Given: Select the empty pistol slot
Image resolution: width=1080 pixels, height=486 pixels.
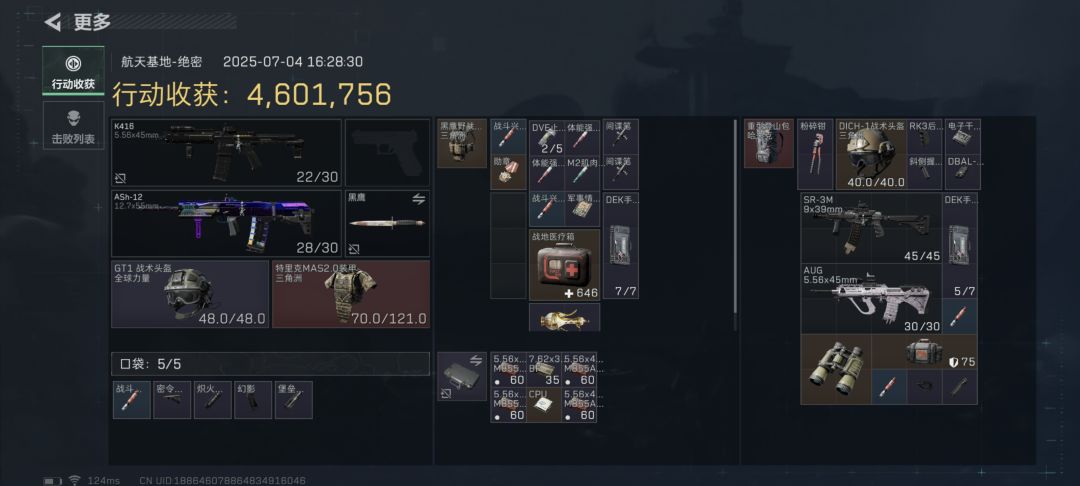Looking at the screenshot, I should coord(387,153).
